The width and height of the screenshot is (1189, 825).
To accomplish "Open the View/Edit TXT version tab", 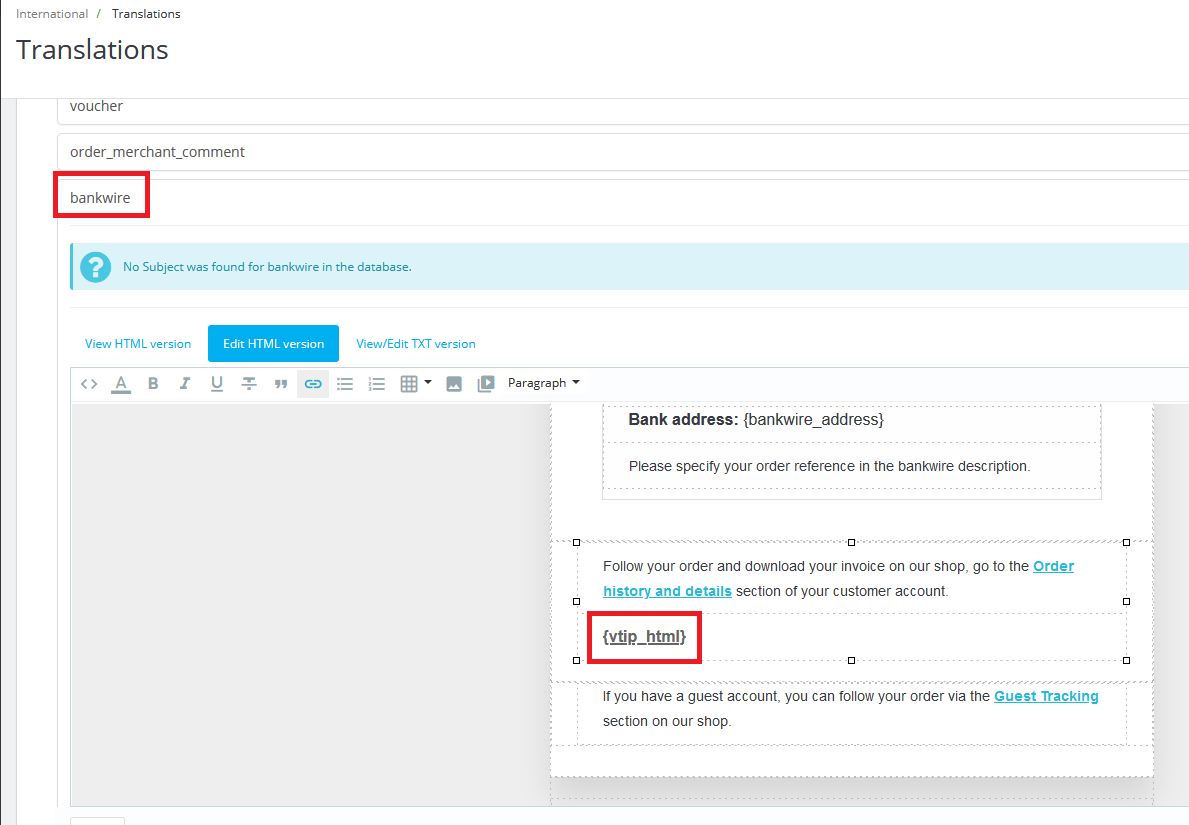I will (416, 343).
